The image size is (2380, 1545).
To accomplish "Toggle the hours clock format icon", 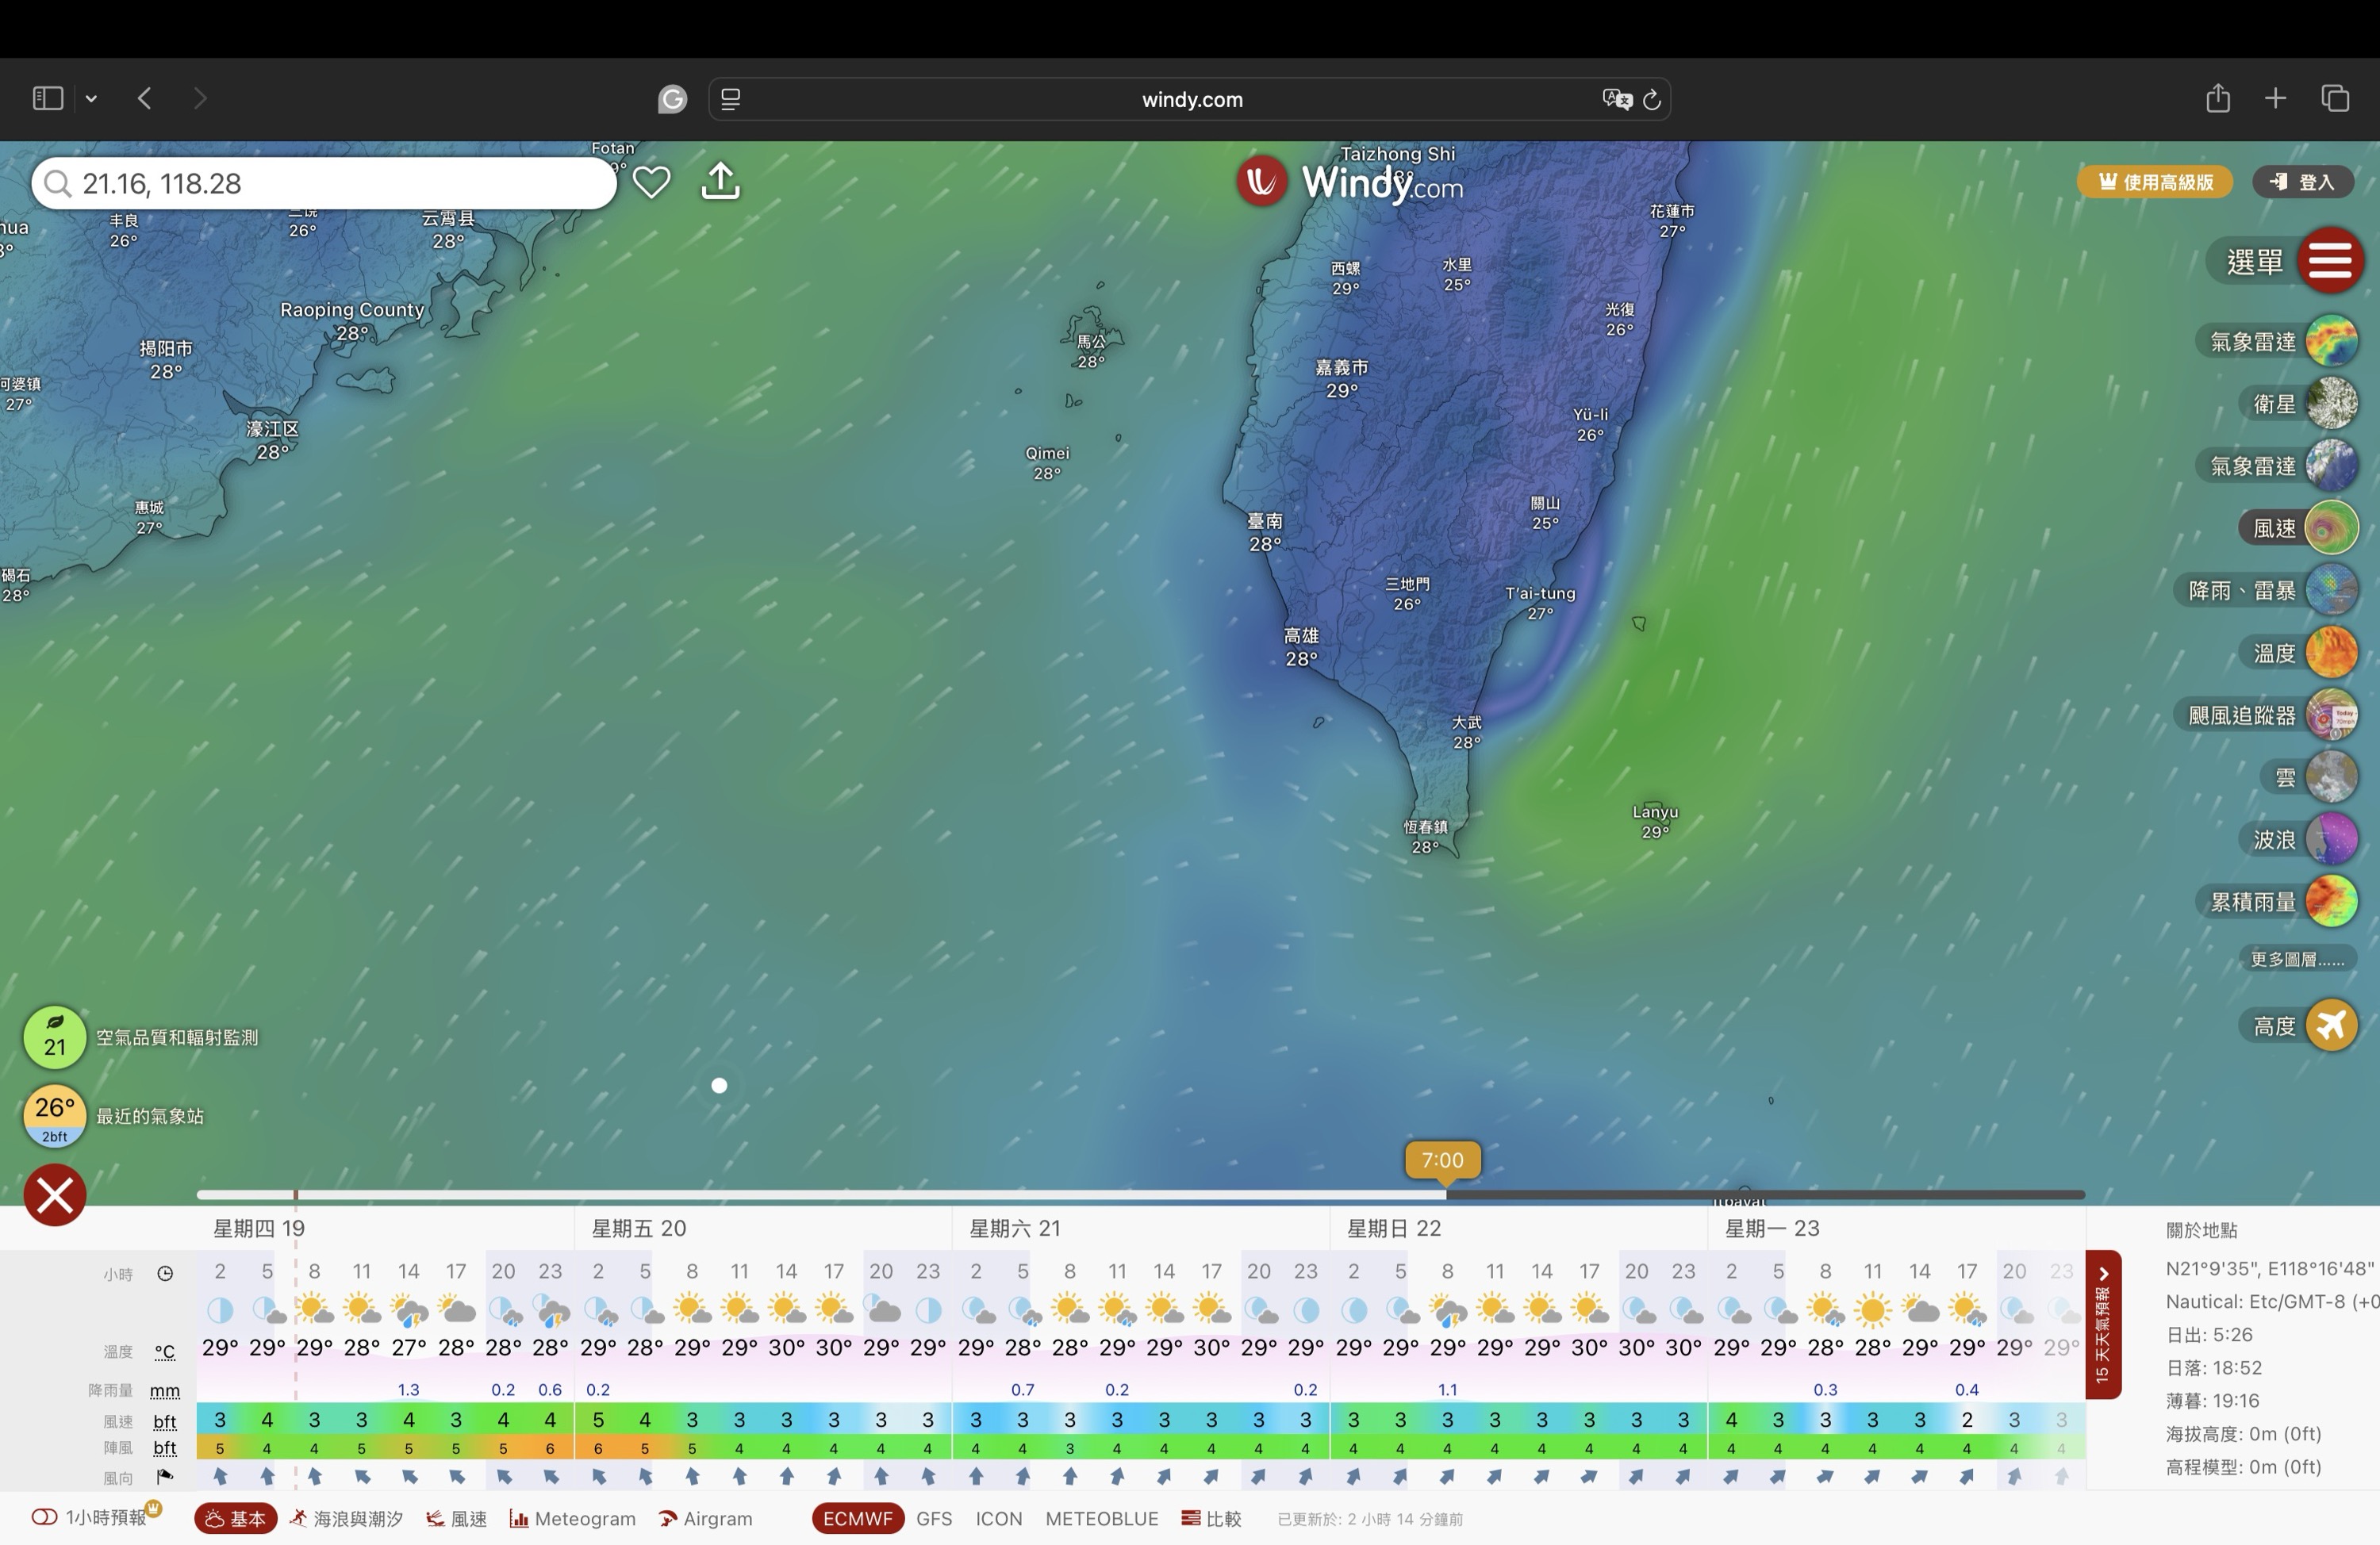I will [x=165, y=1274].
